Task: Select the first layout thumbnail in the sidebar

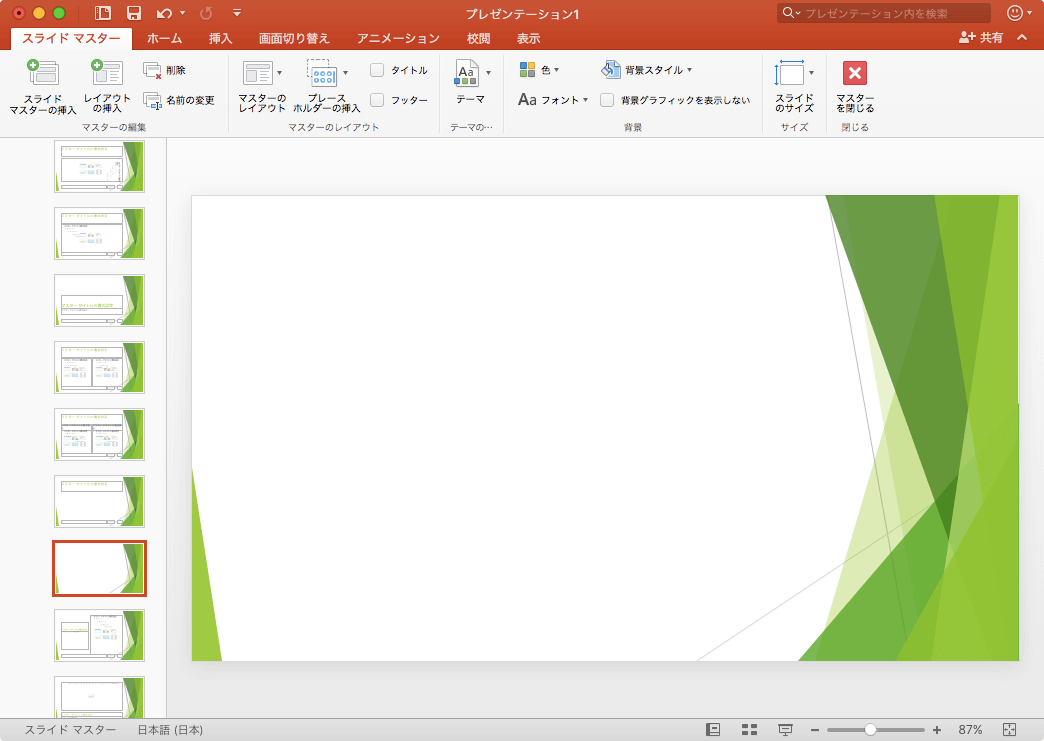Action: [99, 166]
